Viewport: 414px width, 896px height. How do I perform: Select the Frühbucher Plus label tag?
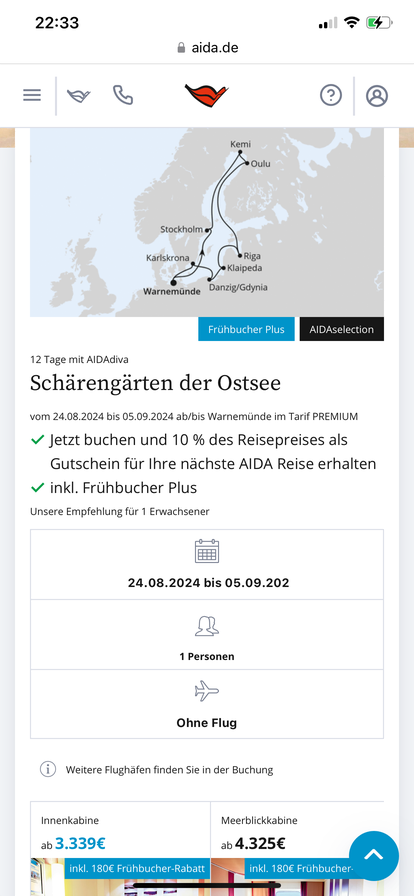(246, 329)
